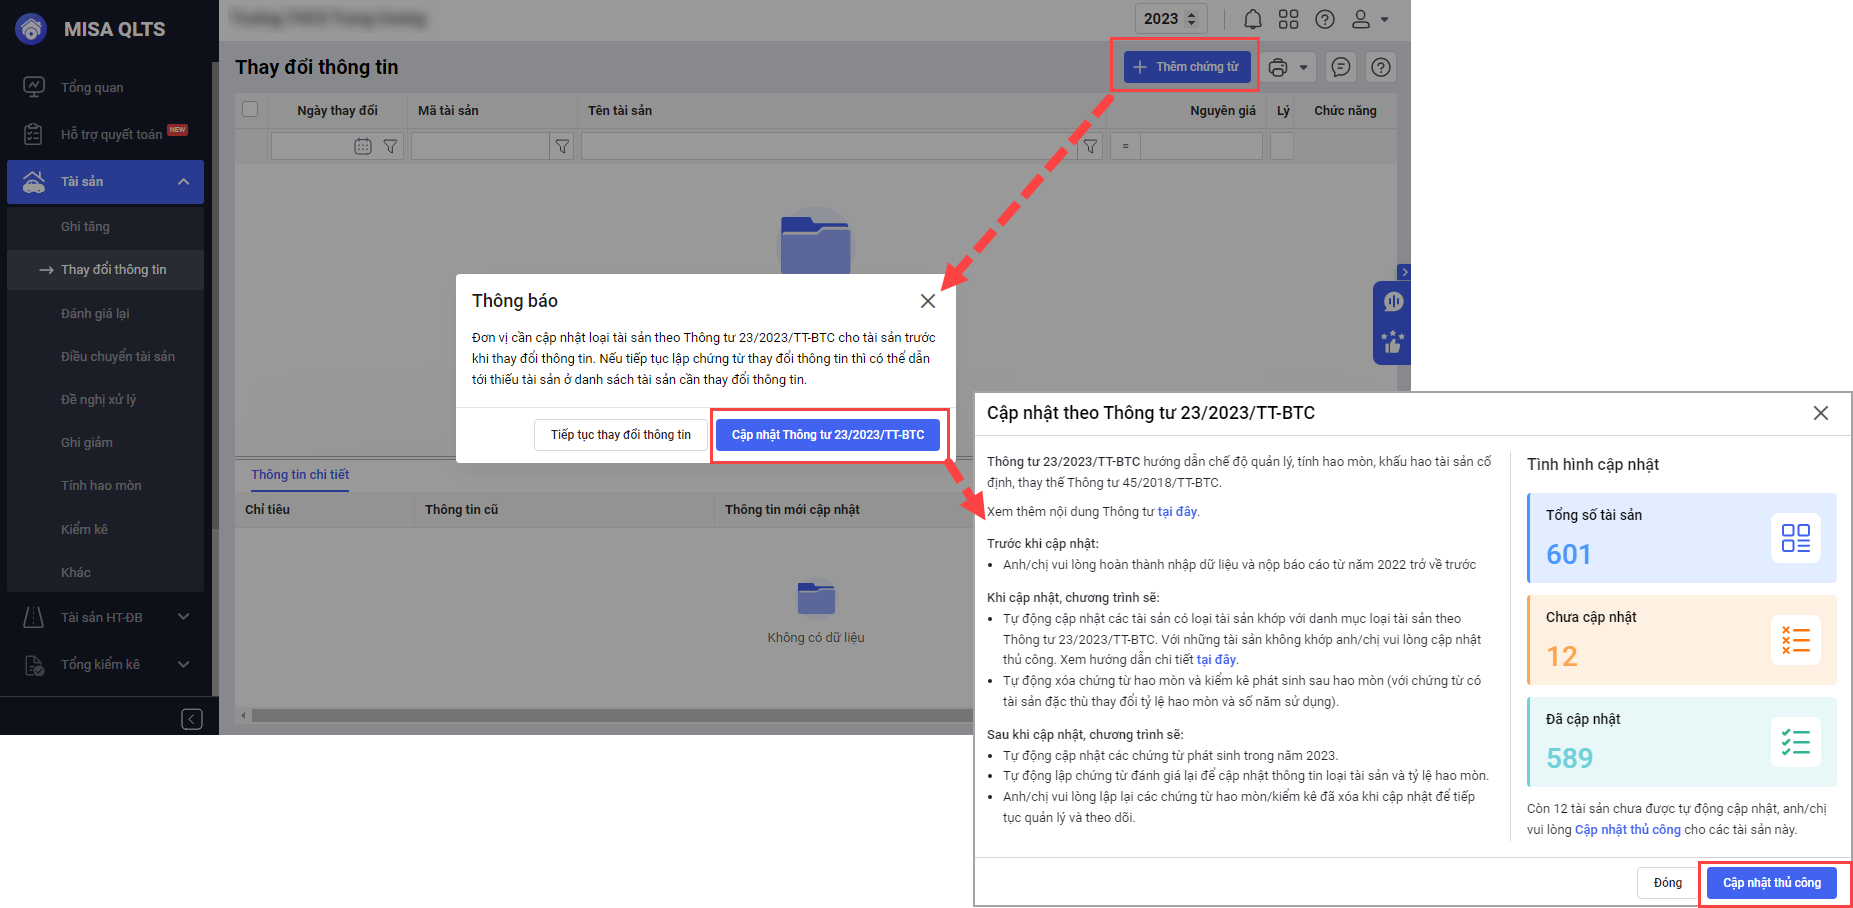Screen dimensions: 1853x908
Task: Tick the select-all table checkbox
Action: [250, 110]
